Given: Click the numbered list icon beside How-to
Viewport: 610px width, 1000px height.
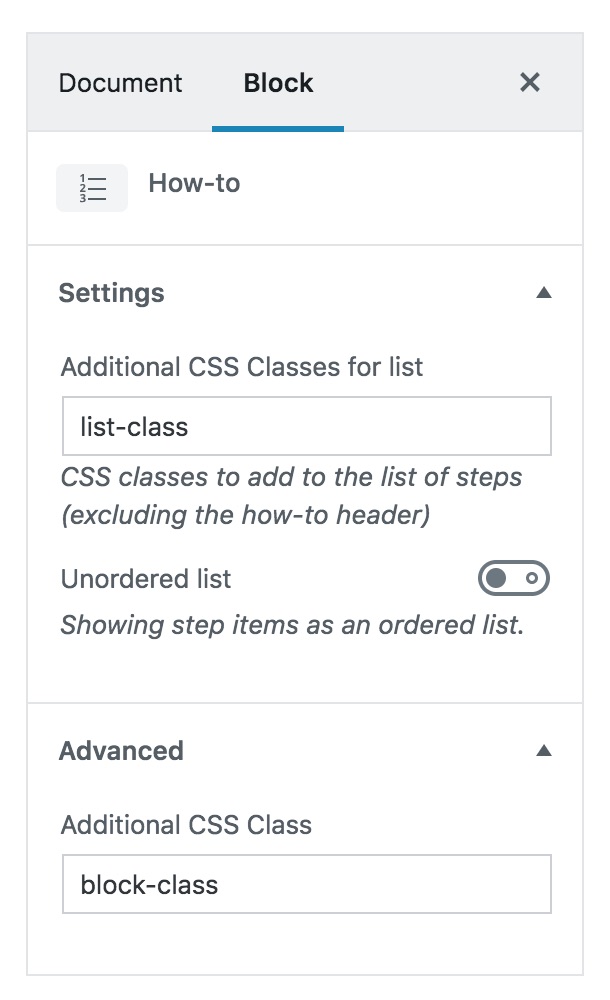Looking at the screenshot, I should tap(91, 187).
